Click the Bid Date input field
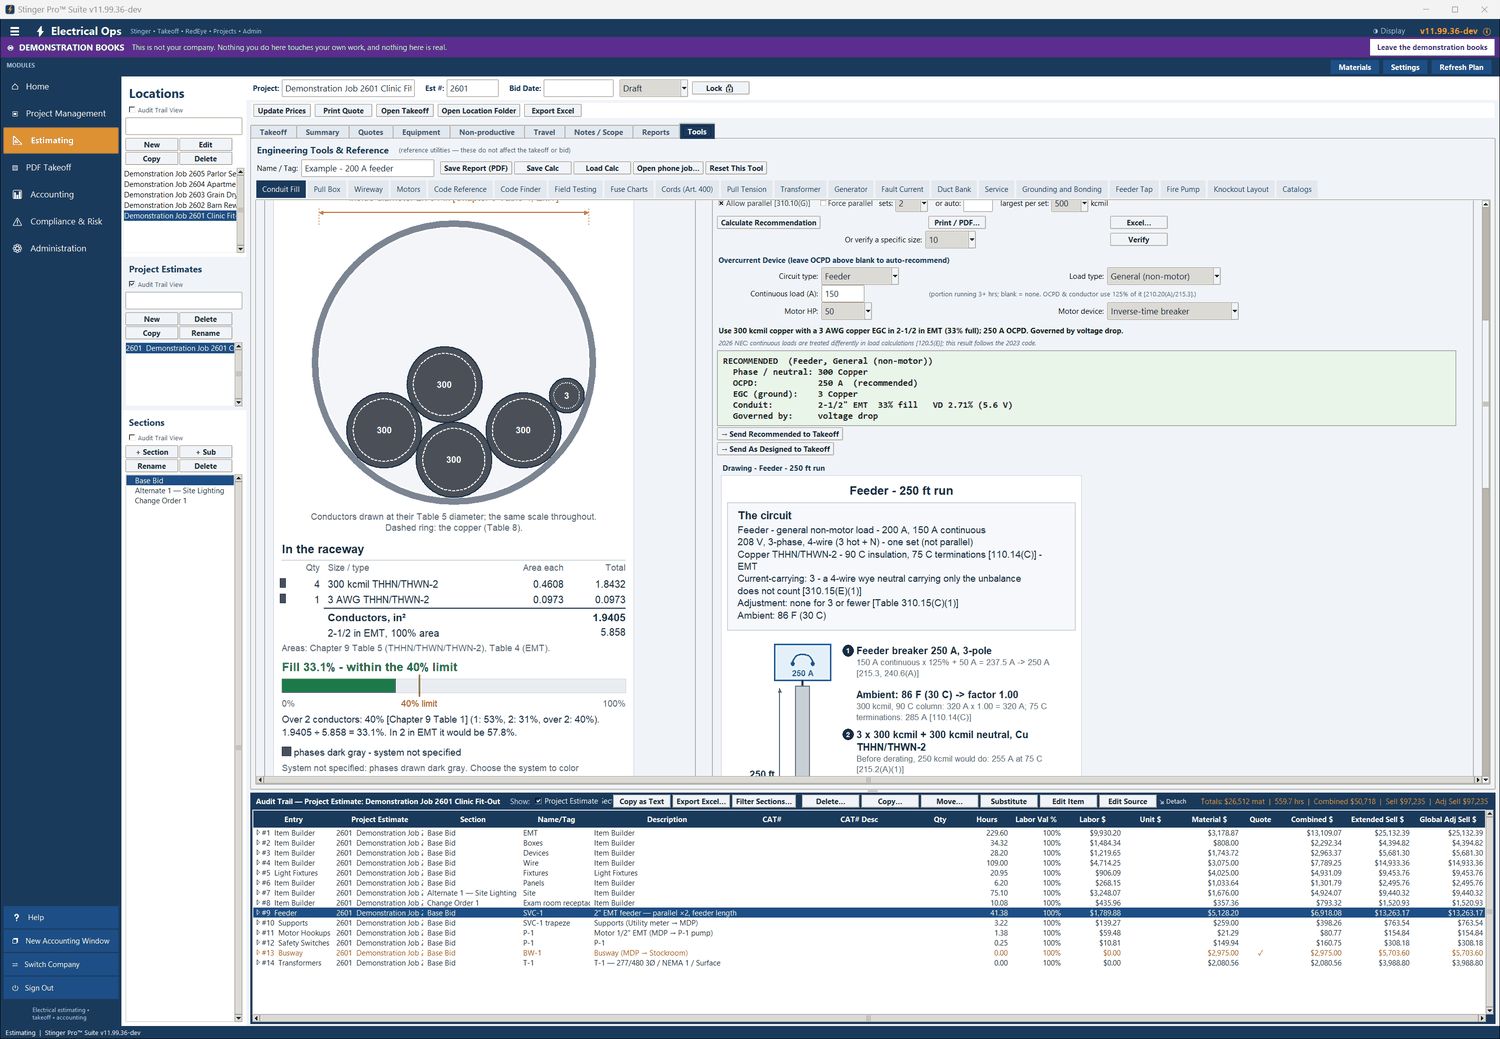This screenshot has width=1500, height=1039. [578, 88]
